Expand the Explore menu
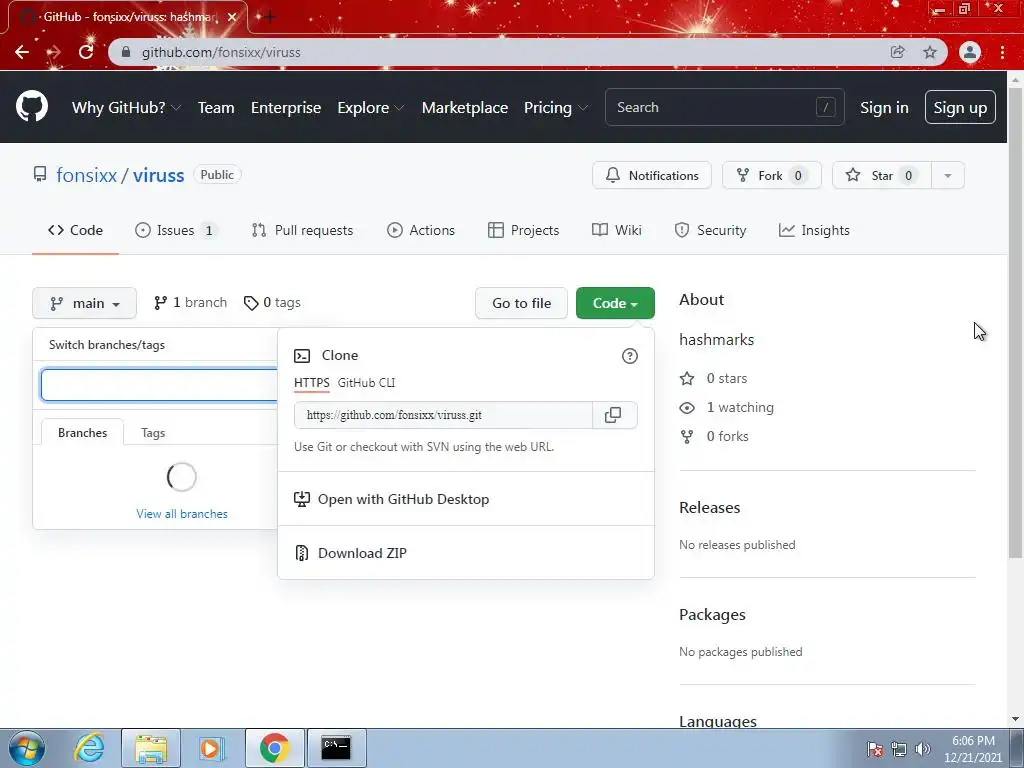This screenshot has width=1024, height=768. click(x=370, y=108)
